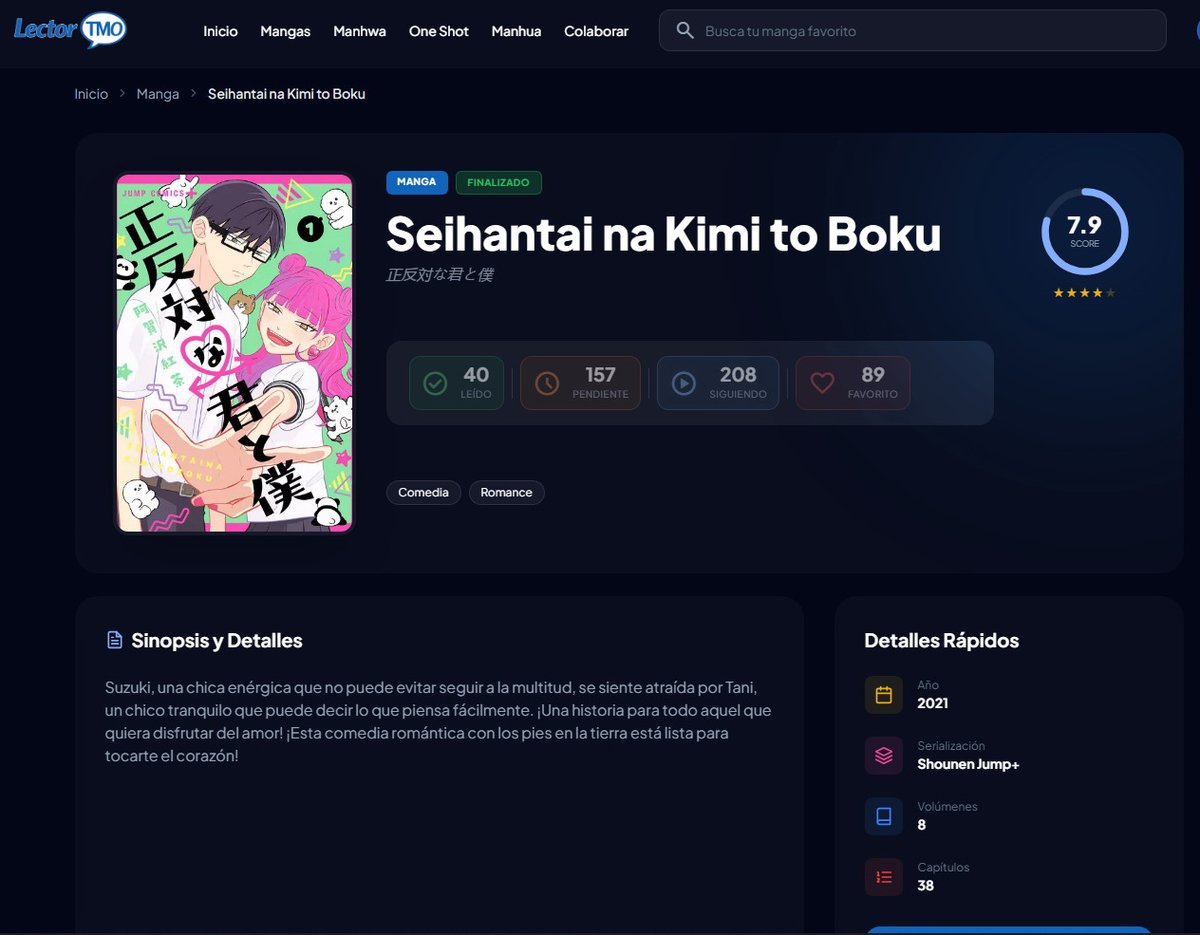Mark as Siguiendo (208)
The width and height of the screenshot is (1200, 935).
[x=718, y=383]
